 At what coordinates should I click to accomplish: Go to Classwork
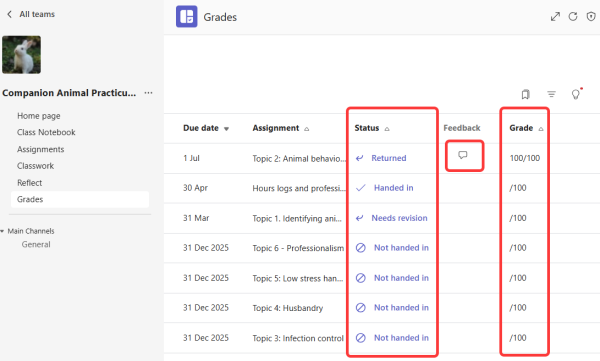coord(35,166)
